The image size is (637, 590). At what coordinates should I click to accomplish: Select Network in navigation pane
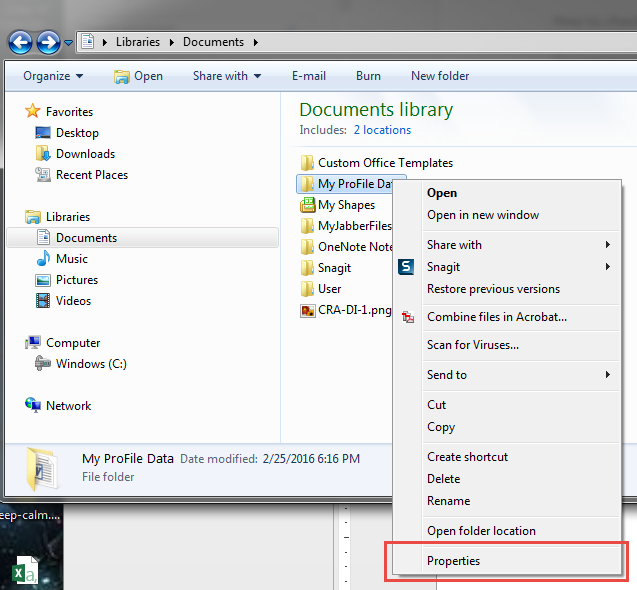coord(58,406)
